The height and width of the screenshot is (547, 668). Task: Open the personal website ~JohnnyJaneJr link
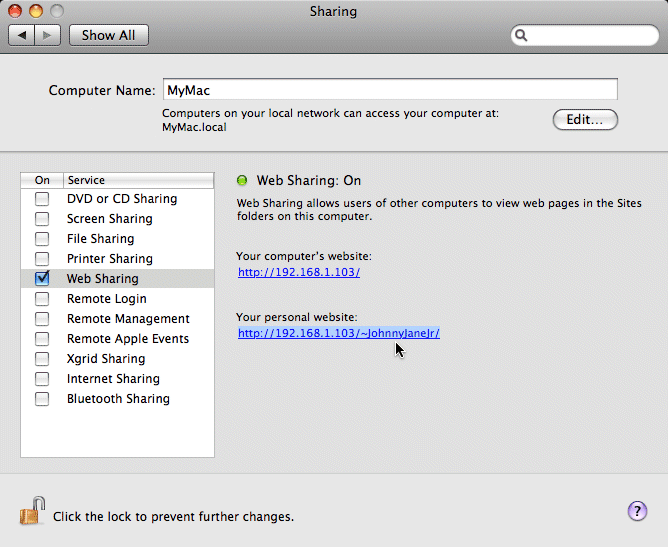(x=338, y=333)
